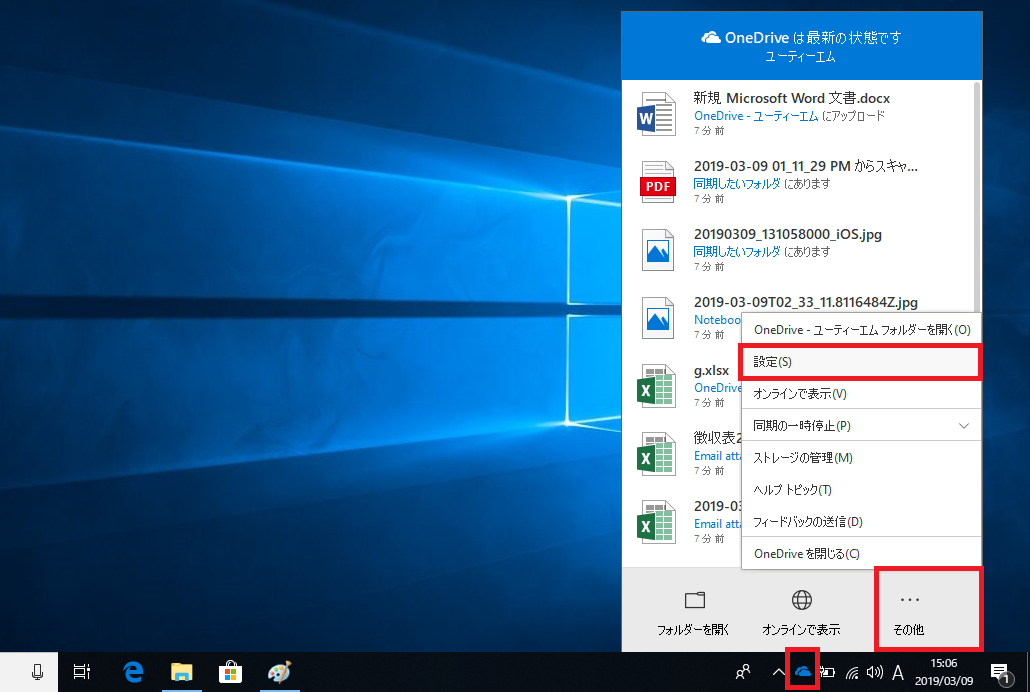Click the file name 2019-03-09T02_33_11.8116484Z.jpg
This screenshot has width=1030, height=692.
[x=806, y=302]
